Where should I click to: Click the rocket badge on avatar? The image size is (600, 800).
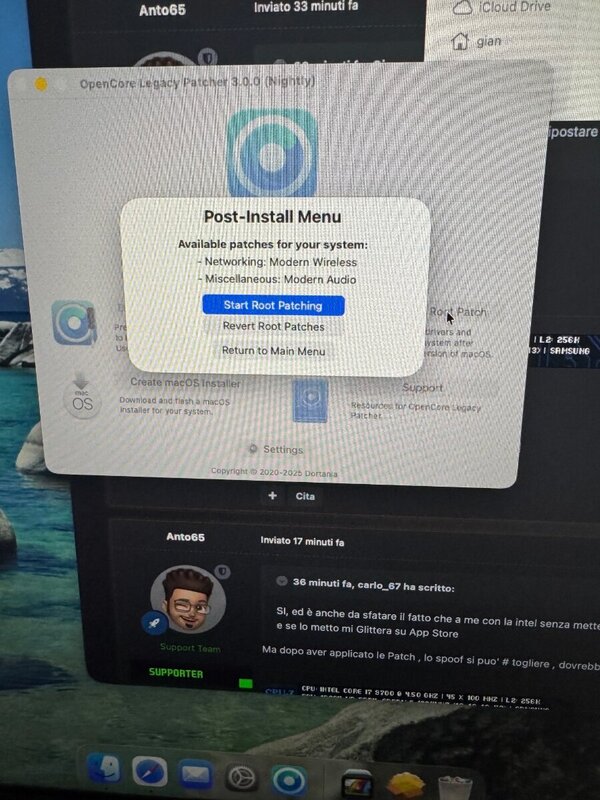154,623
